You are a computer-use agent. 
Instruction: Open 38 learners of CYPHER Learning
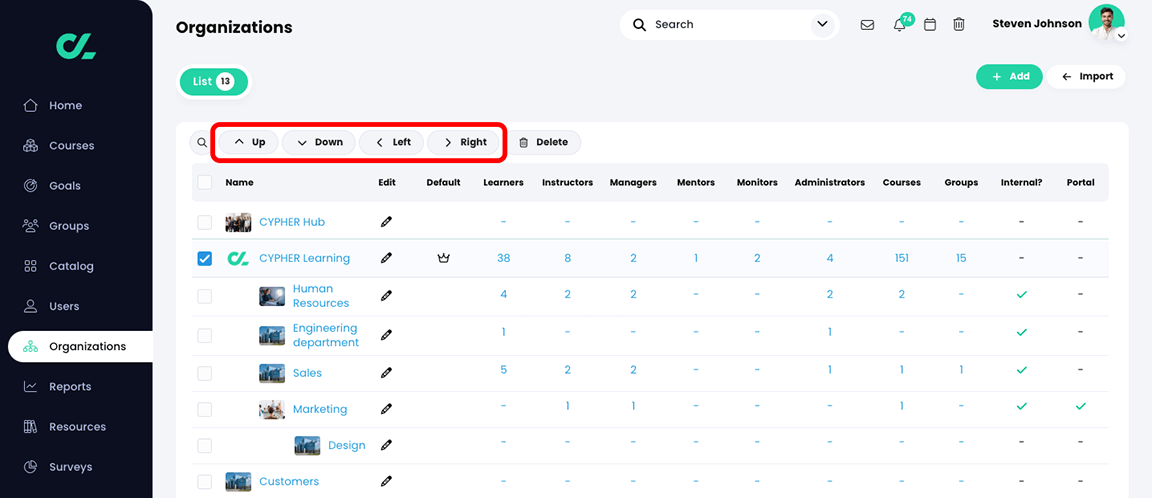pyautogui.click(x=503, y=258)
